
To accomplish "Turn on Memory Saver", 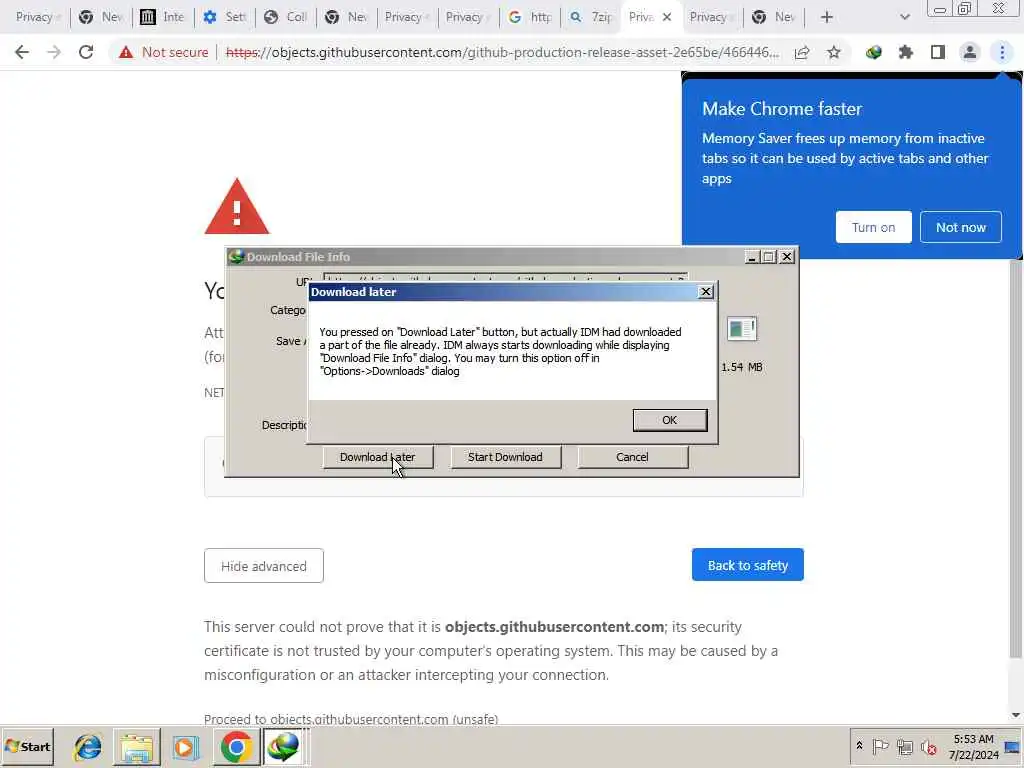I will click(x=873, y=227).
